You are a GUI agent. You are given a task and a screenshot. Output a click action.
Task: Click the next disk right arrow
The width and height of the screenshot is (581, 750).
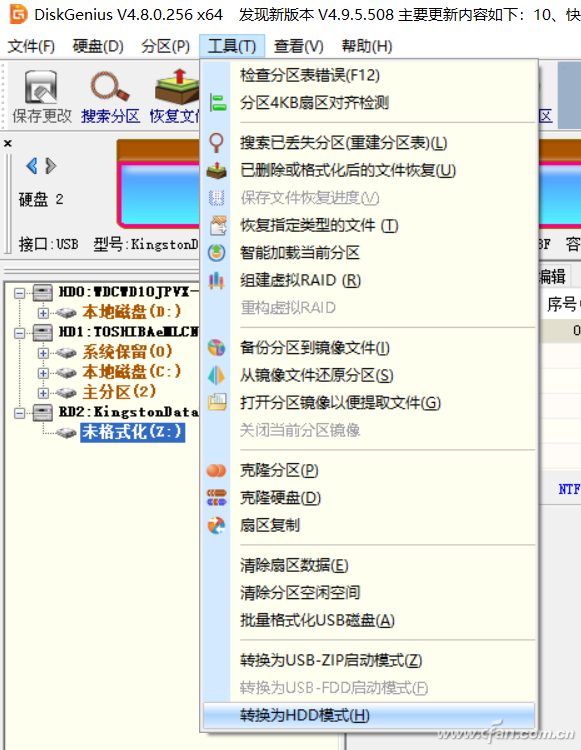point(51,166)
